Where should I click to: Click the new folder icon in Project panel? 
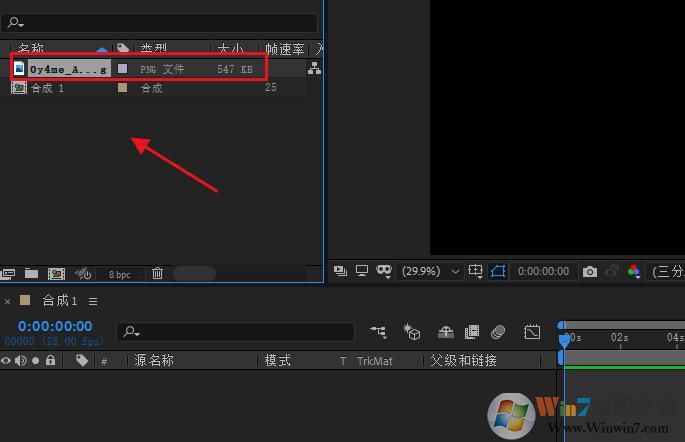point(32,273)
